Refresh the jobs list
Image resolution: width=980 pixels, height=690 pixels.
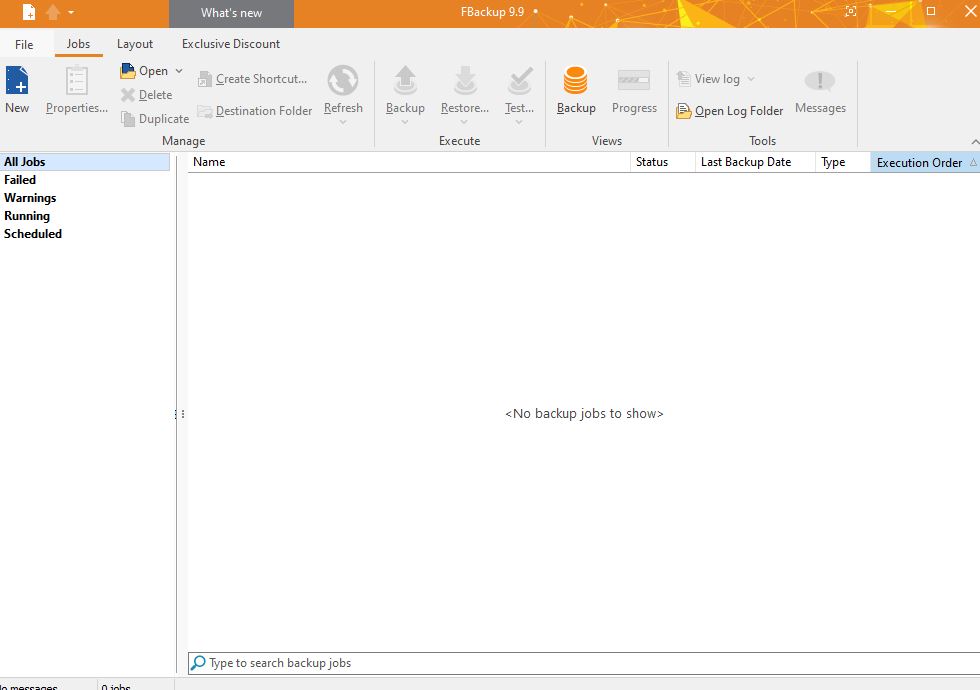(343, 90)
